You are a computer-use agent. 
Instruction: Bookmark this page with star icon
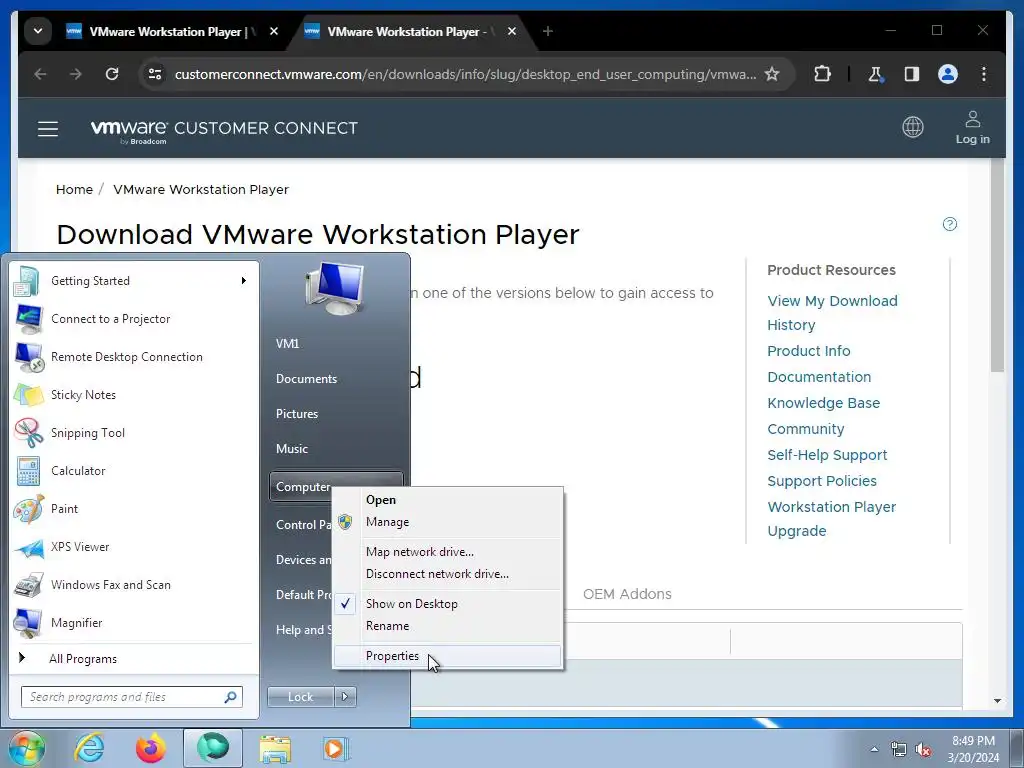point(772,74)
